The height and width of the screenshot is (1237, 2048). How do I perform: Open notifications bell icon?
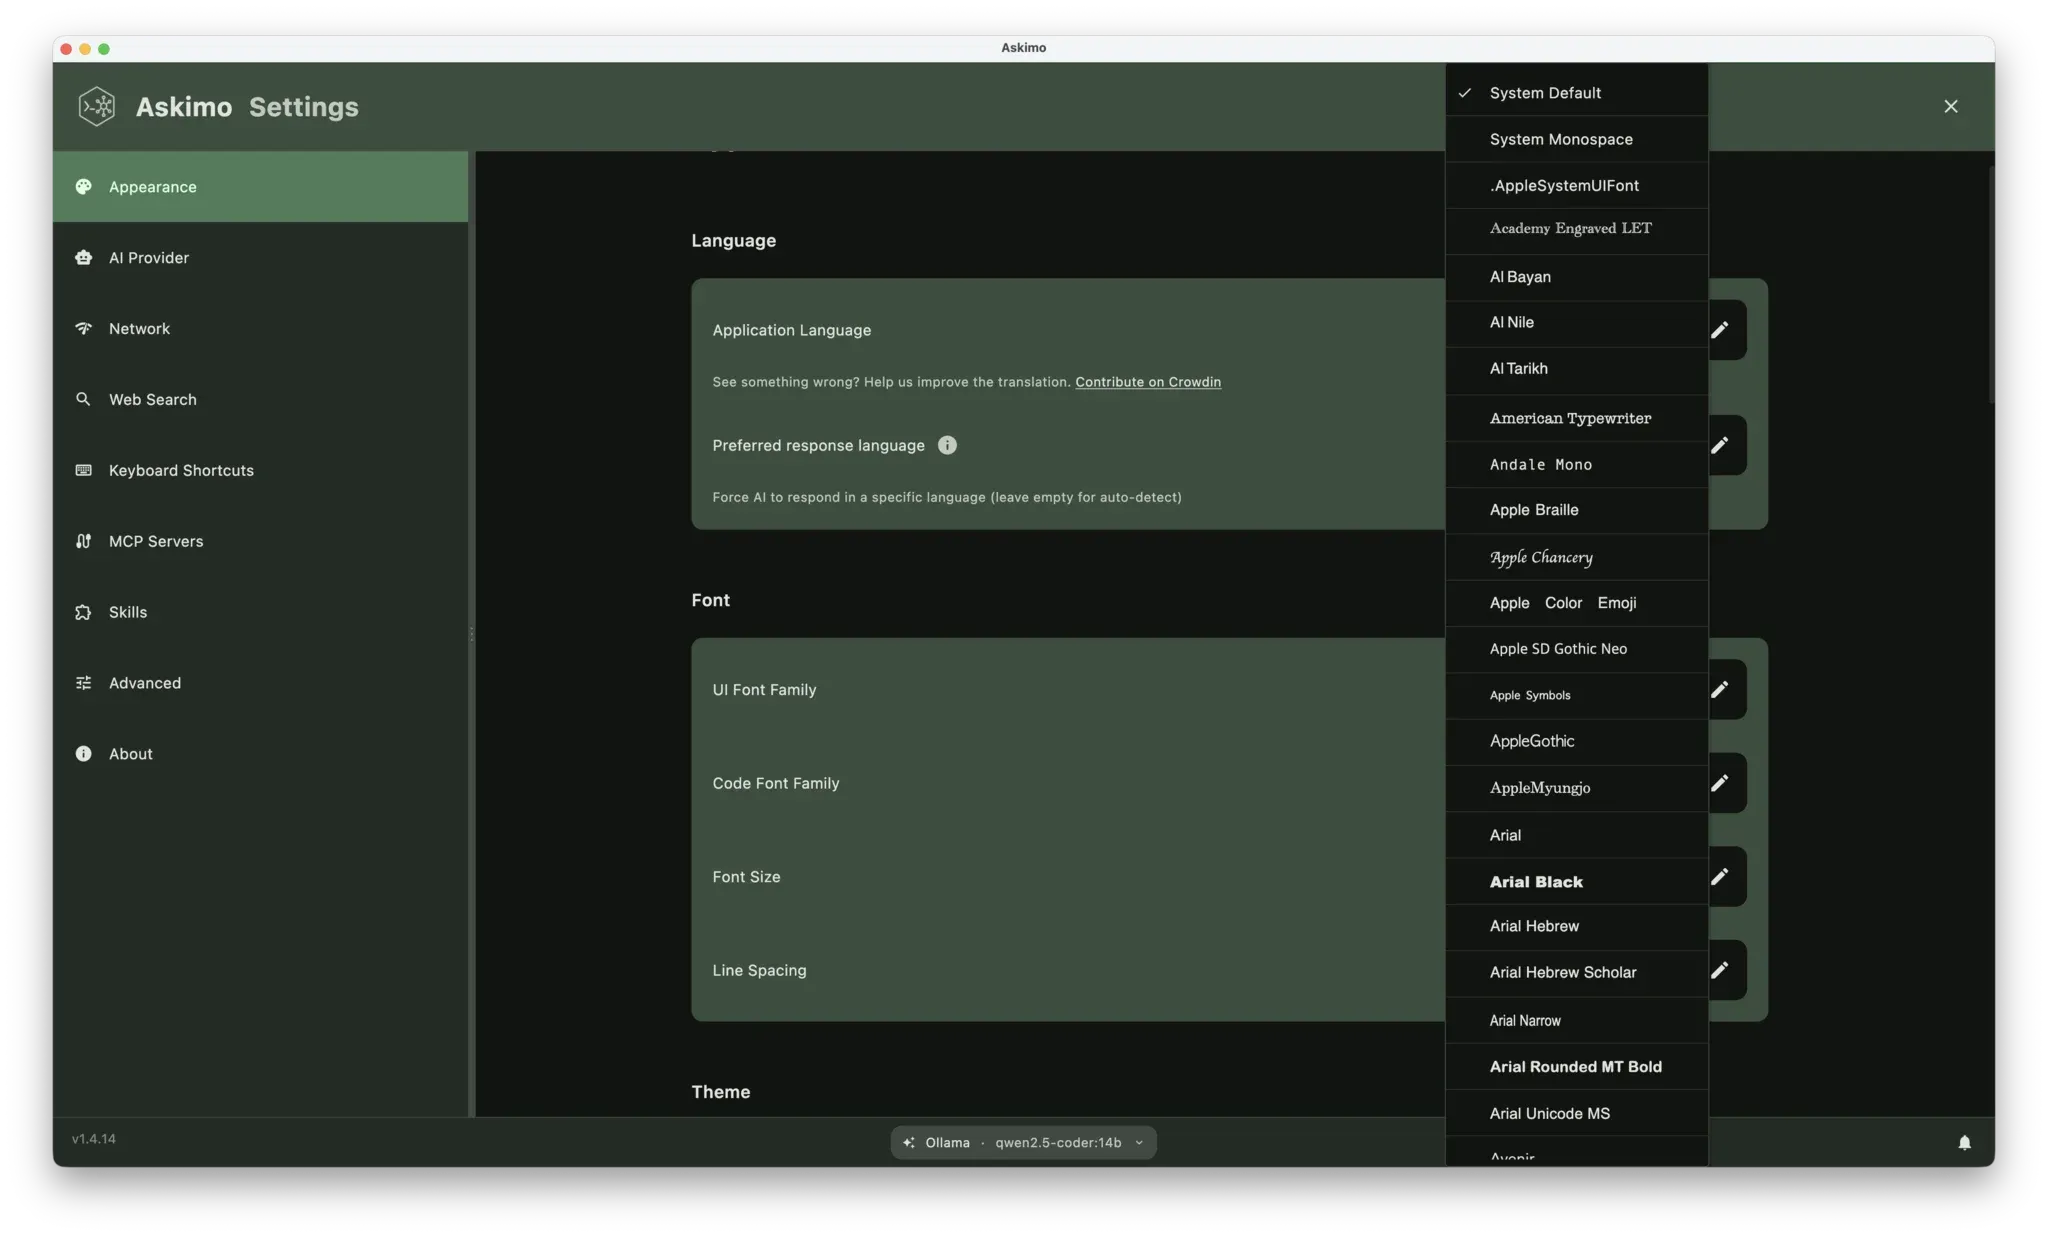1964,1143
